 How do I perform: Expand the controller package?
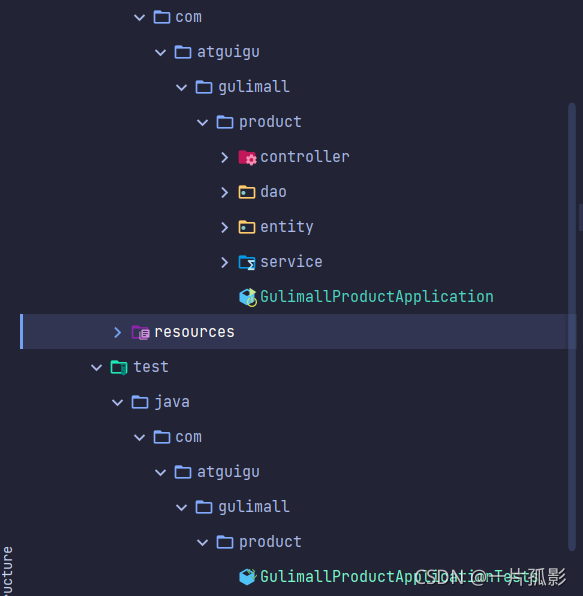(224, 157)
